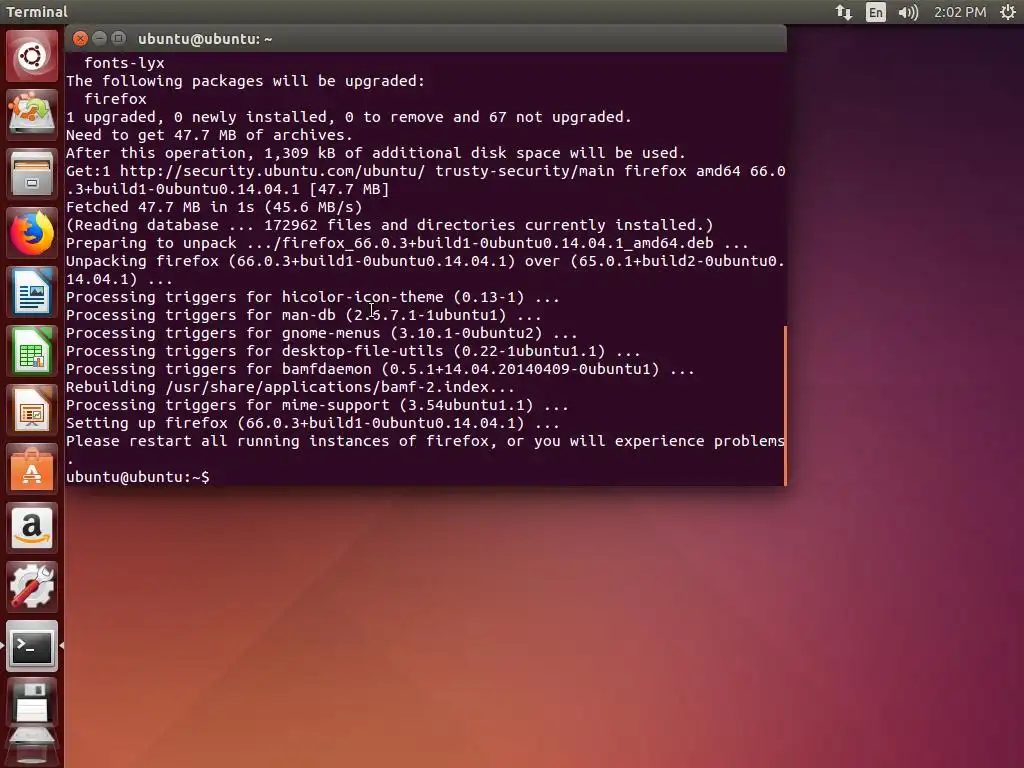1024x768 pixels.
Task: Open Ubuntu Software Center from the launcher
Action: pos(32,469)
